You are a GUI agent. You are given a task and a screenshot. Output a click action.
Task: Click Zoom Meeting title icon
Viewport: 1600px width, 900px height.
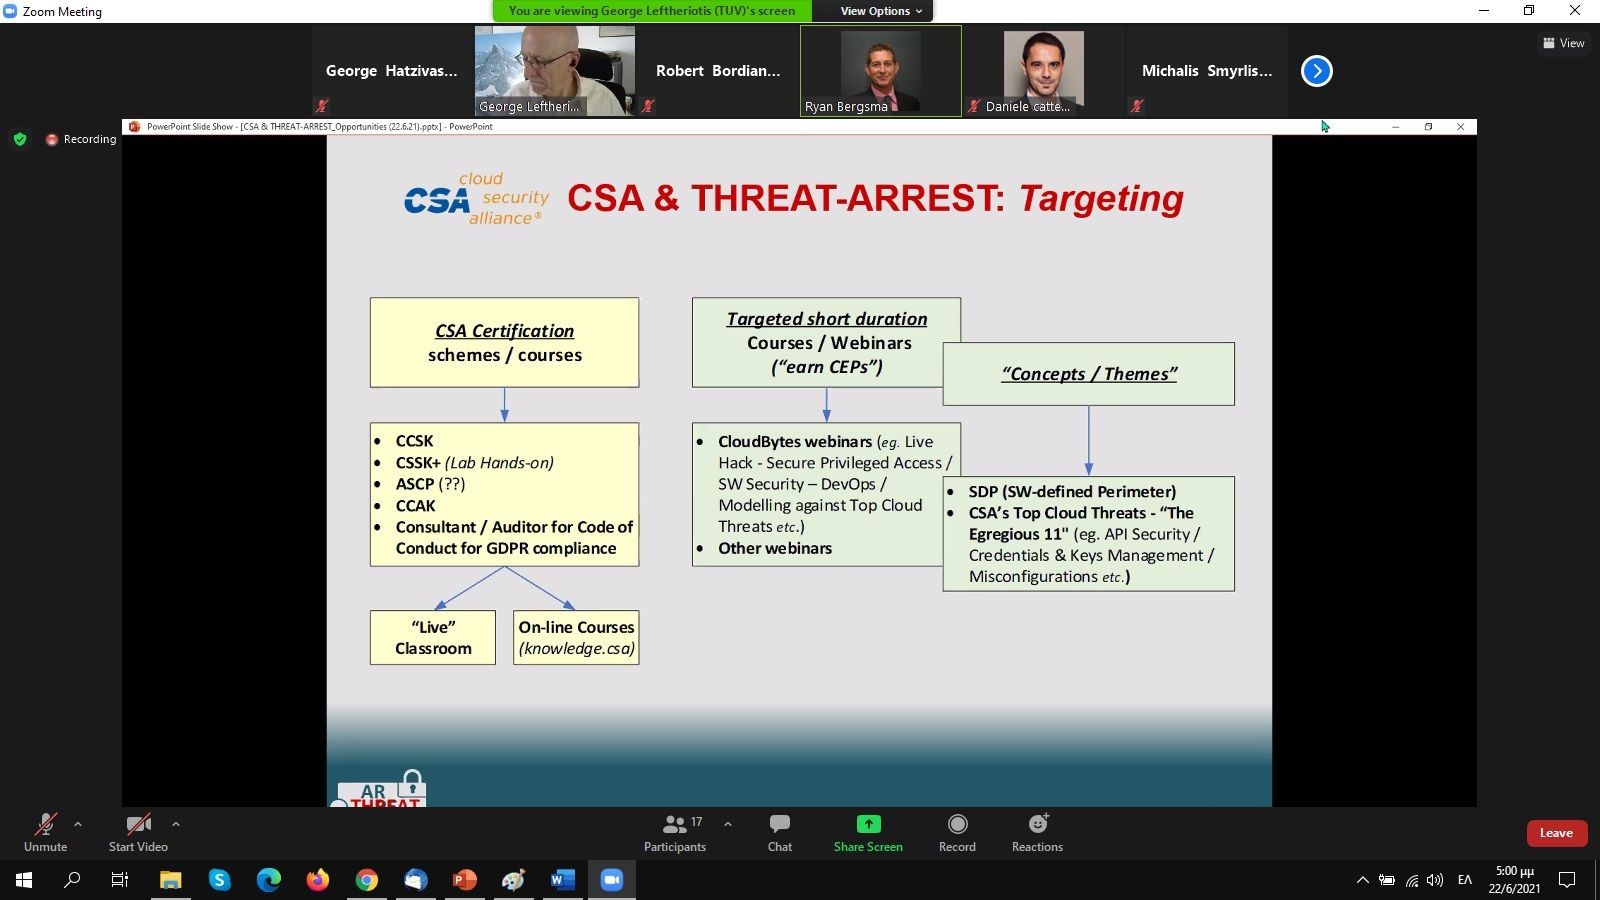pos(10,11)
